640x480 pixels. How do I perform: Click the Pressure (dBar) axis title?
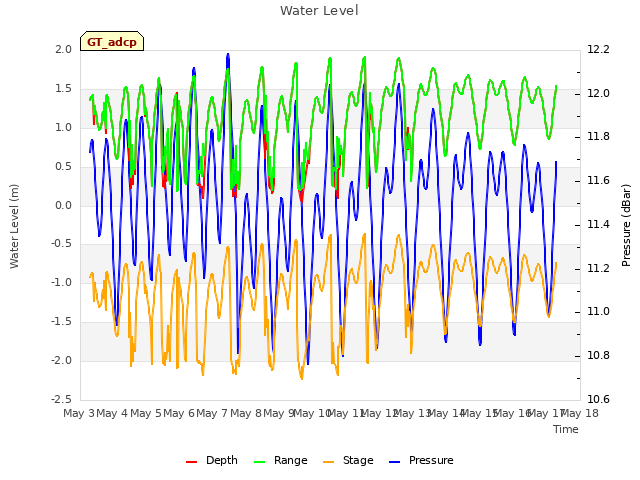point(626,225)
